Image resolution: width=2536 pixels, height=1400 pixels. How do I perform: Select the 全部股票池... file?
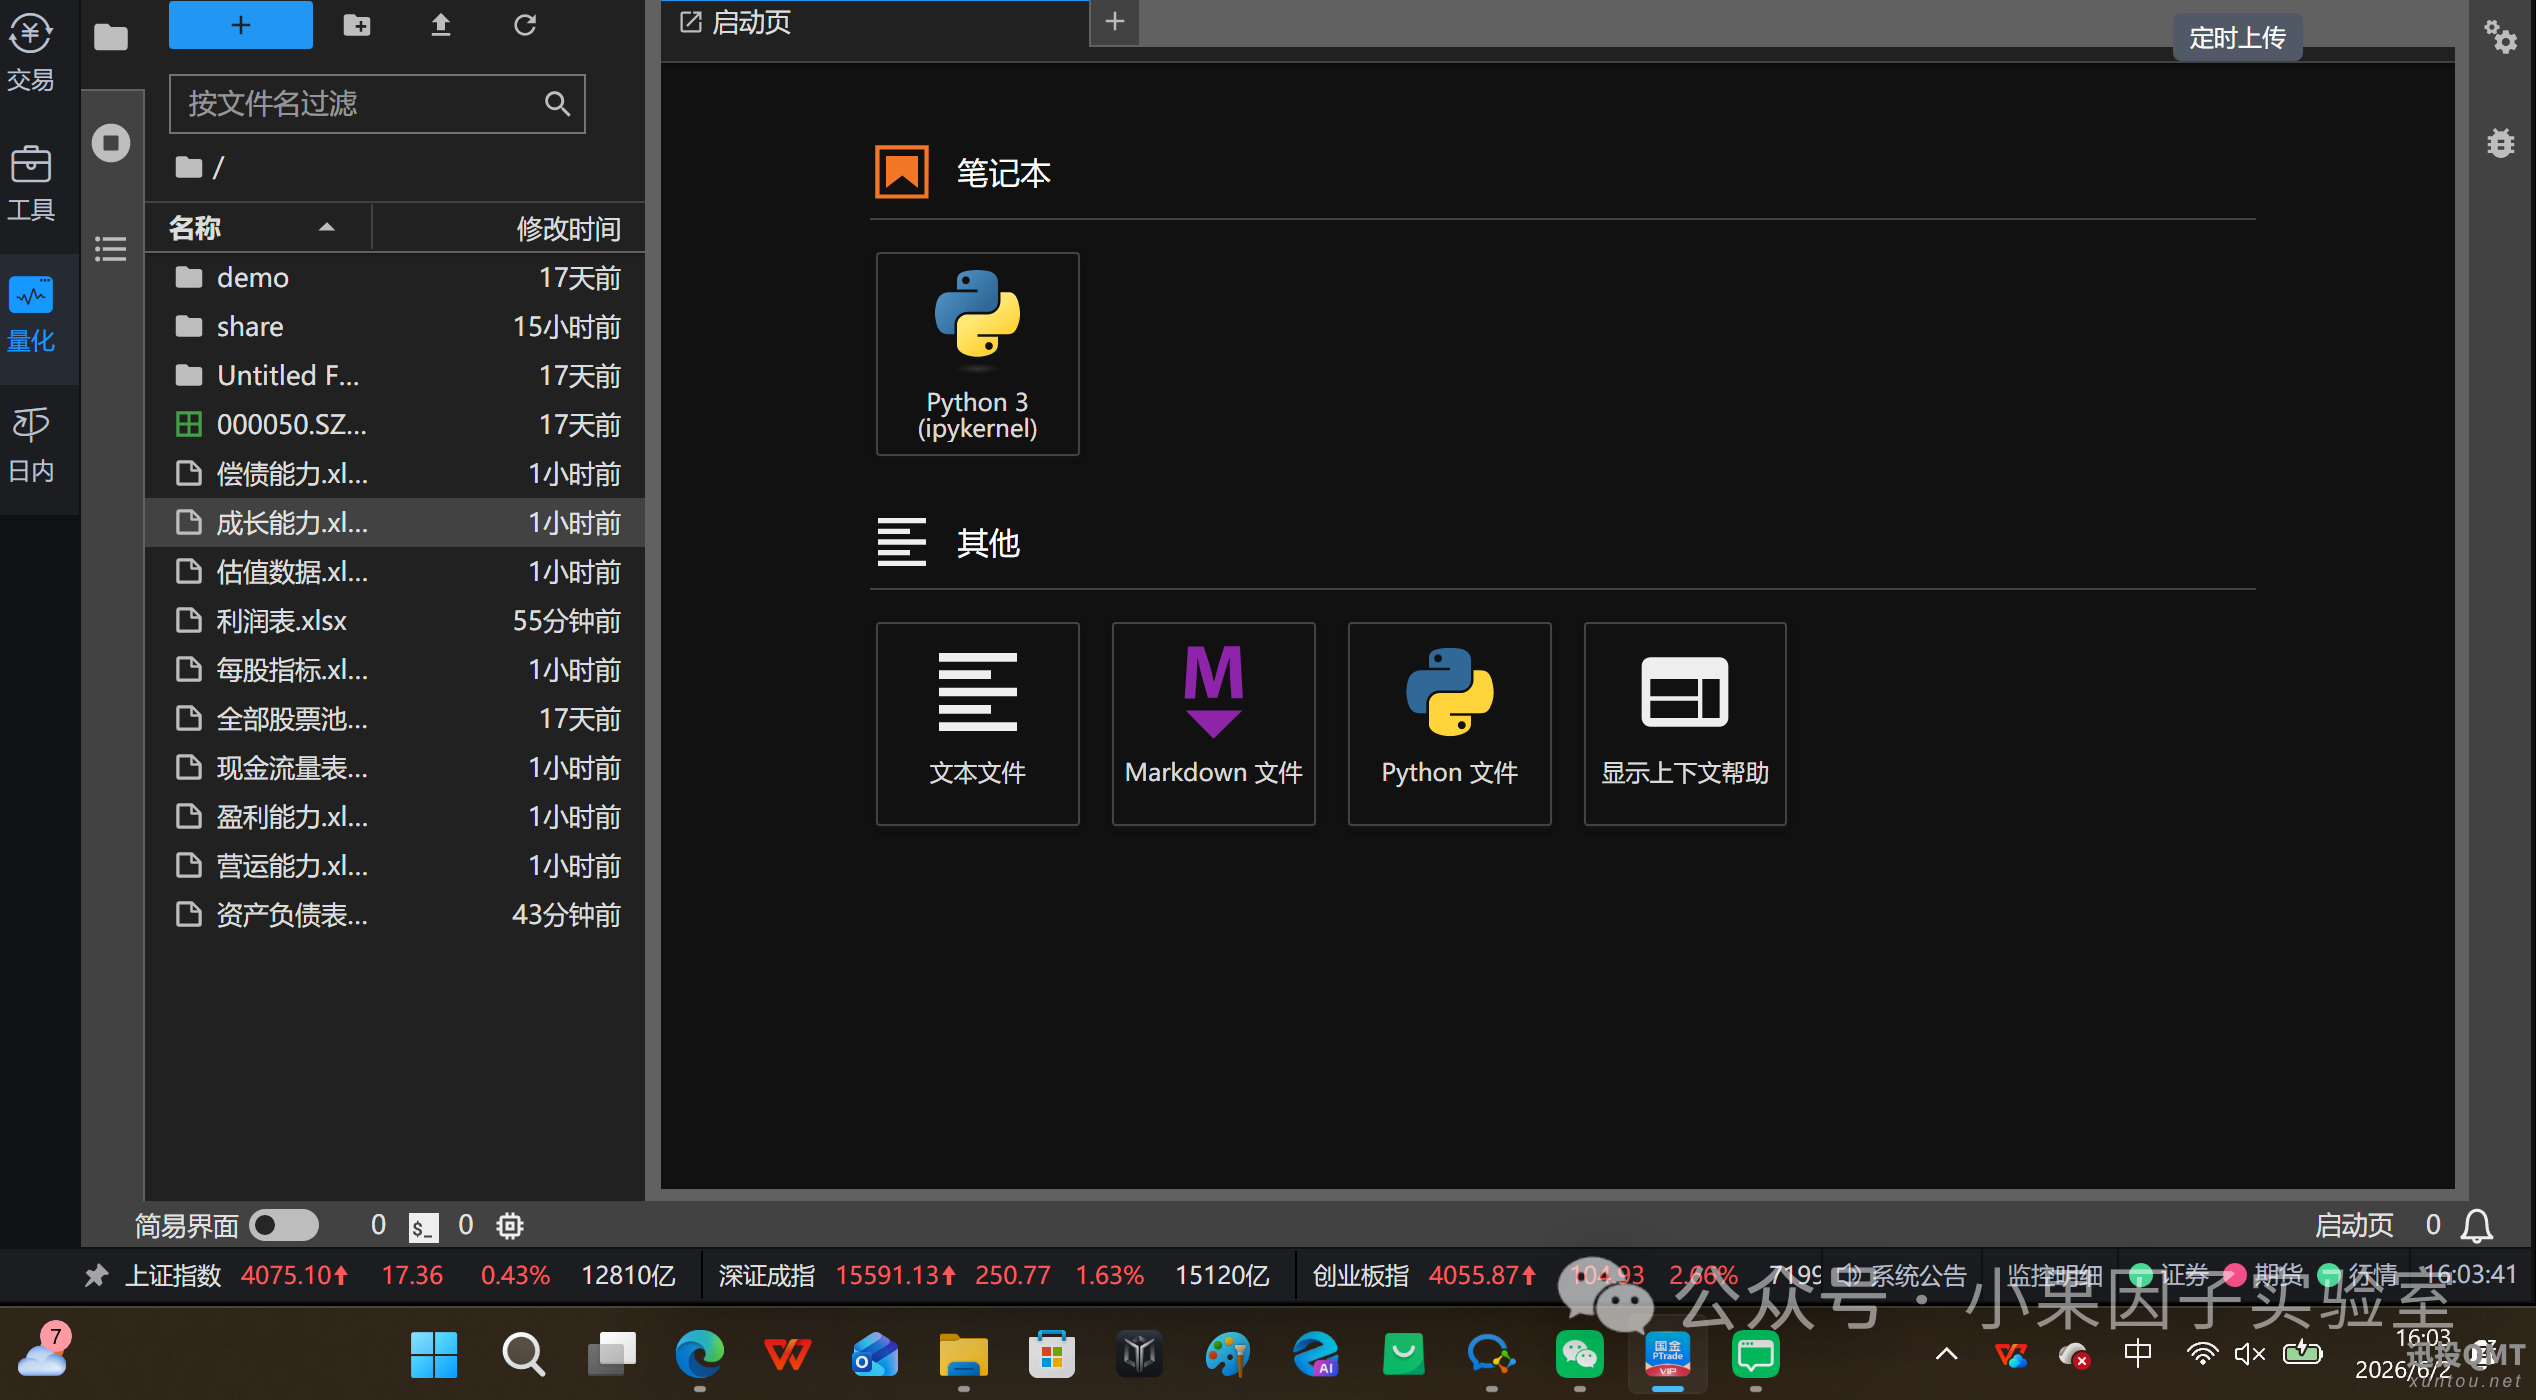tap(395, 718)
